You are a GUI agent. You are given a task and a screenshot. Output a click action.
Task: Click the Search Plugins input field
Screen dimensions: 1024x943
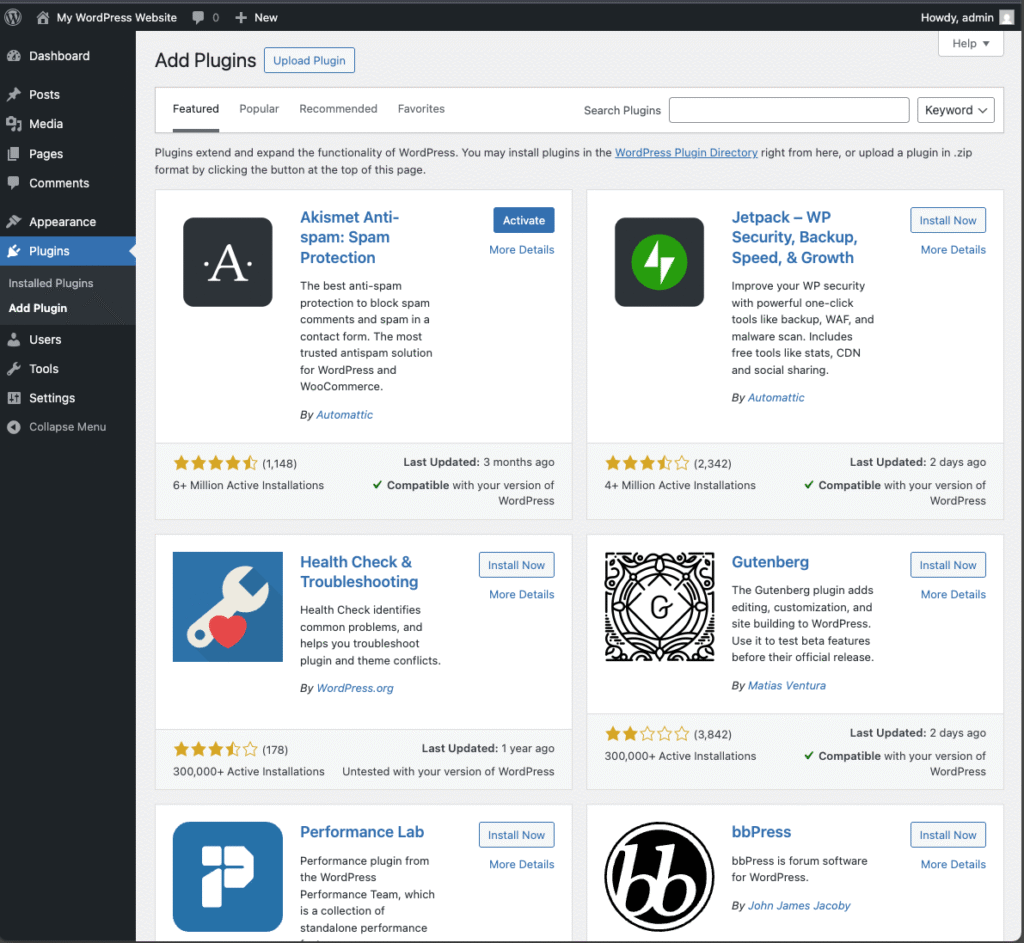click(788, 110)
